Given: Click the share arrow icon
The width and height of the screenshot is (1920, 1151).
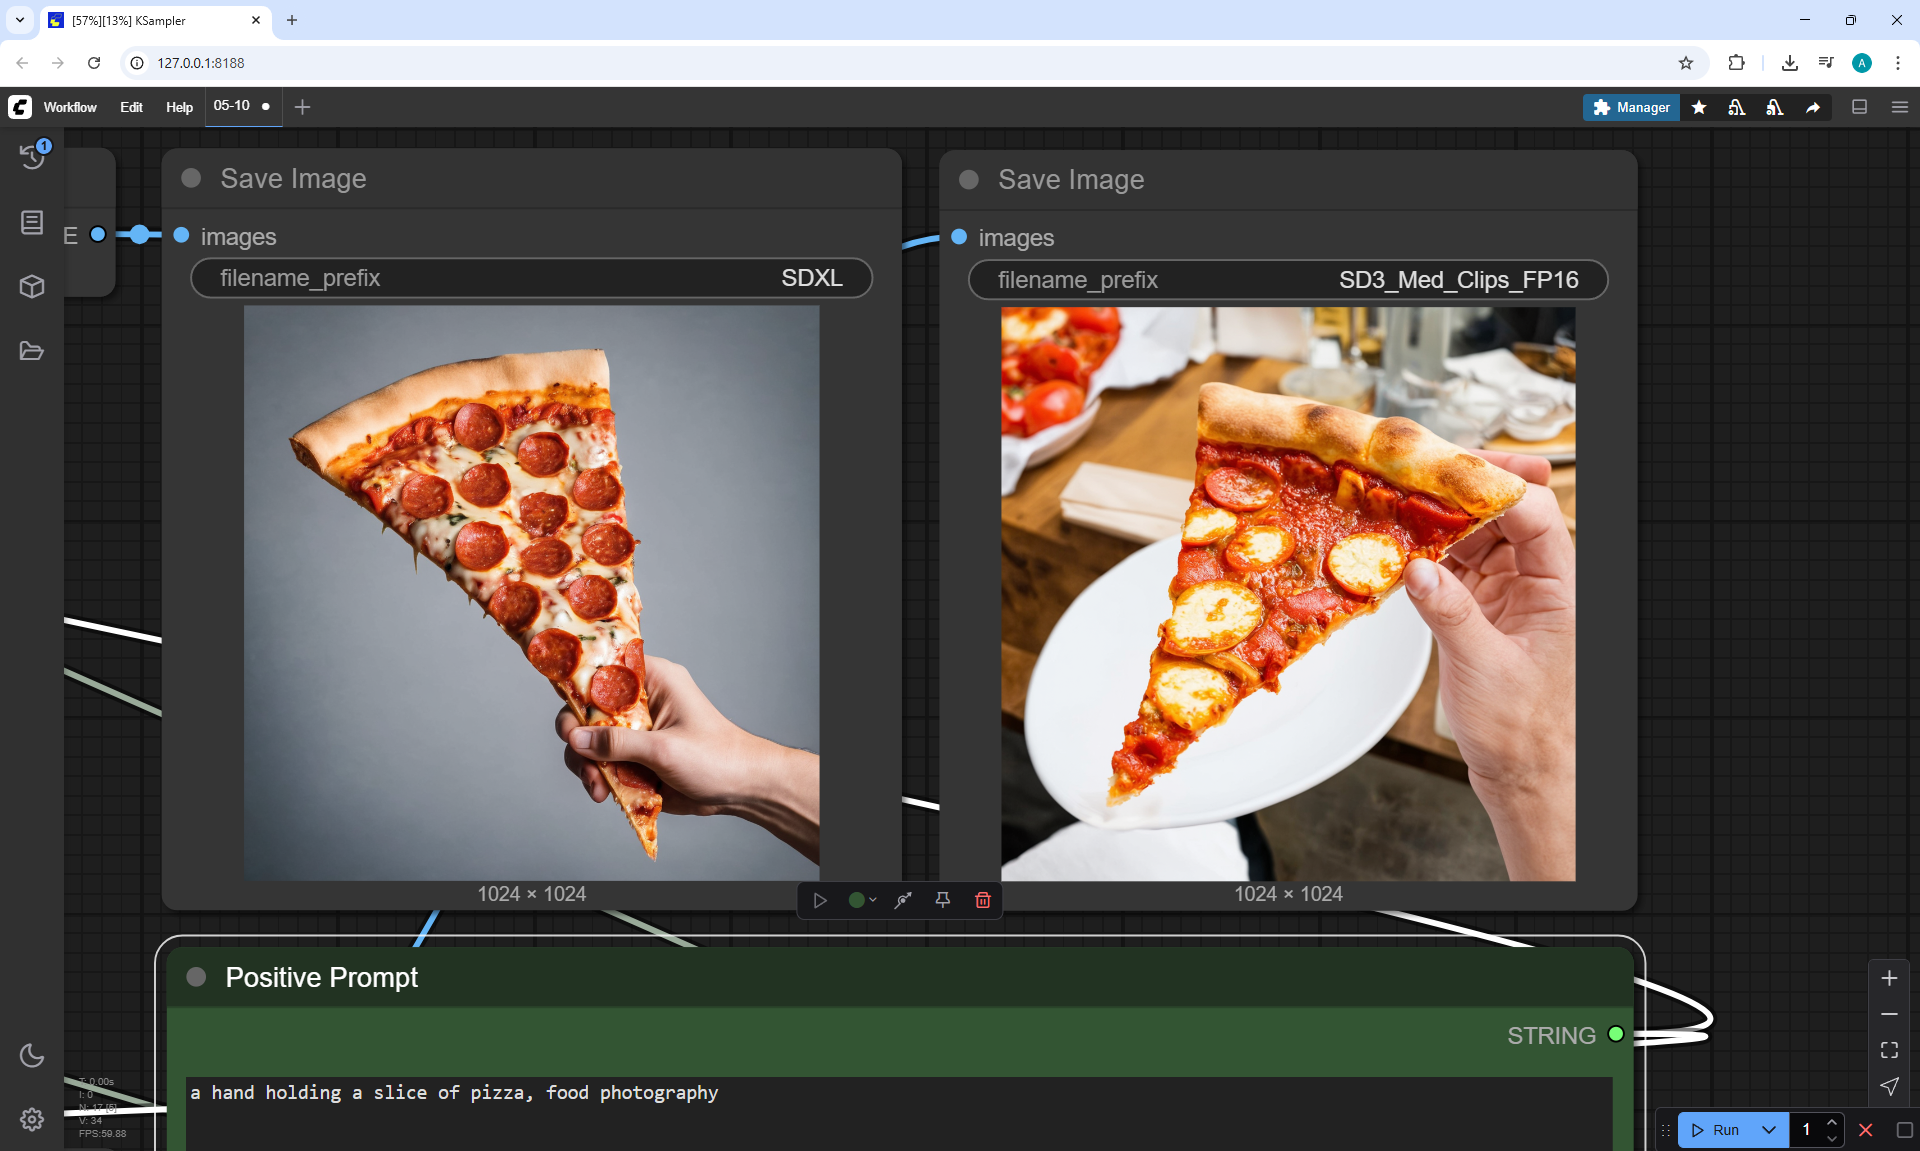Looking at the screenshot, I should (1812, 107).
